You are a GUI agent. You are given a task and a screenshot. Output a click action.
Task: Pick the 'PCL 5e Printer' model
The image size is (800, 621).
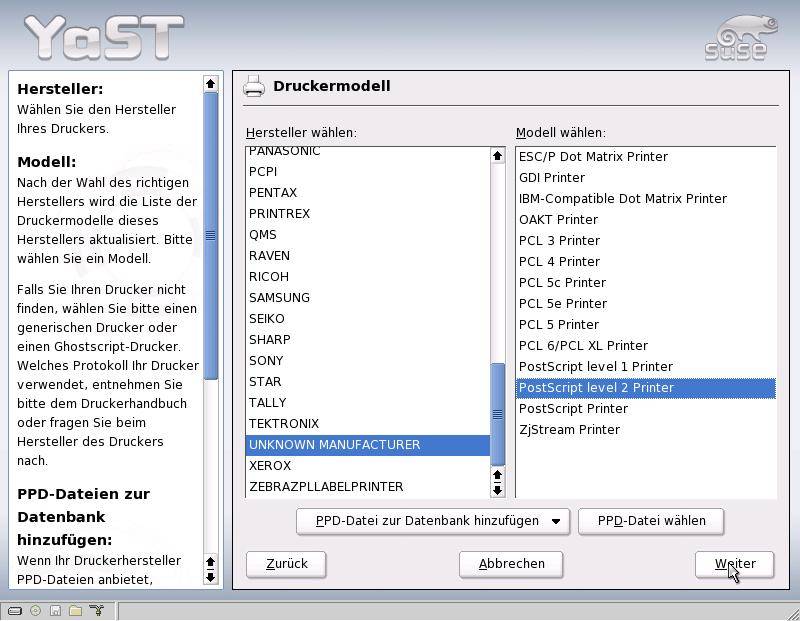pyautogui.click(x=645, y=304)
